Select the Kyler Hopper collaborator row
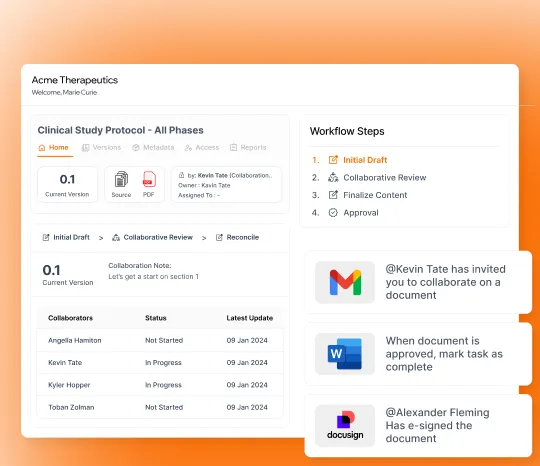 pos(160,385)
